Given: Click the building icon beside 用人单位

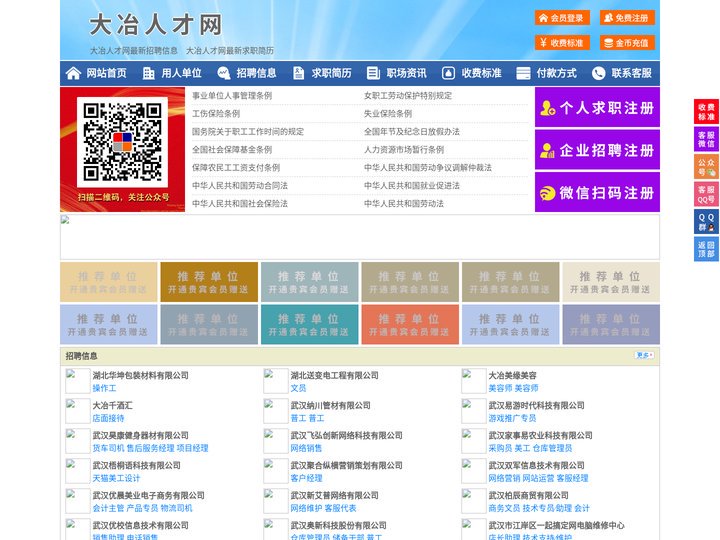Looking at the screenshot, I should click(148, 73).
